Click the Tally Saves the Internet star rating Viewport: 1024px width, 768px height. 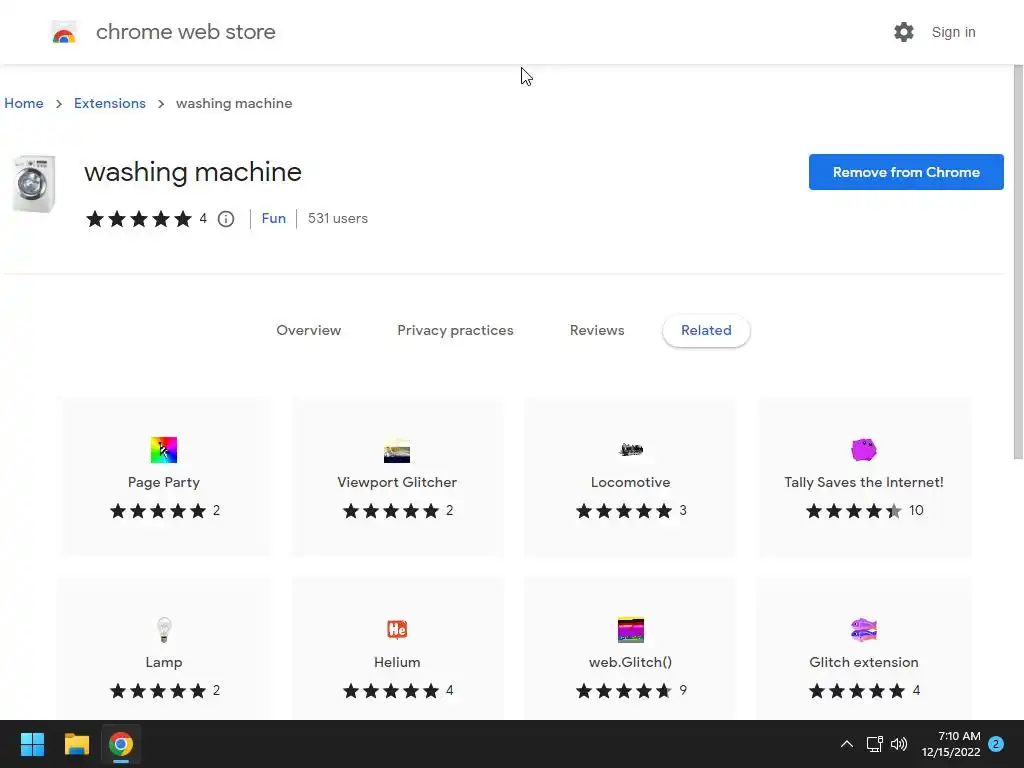coord(854,511)
